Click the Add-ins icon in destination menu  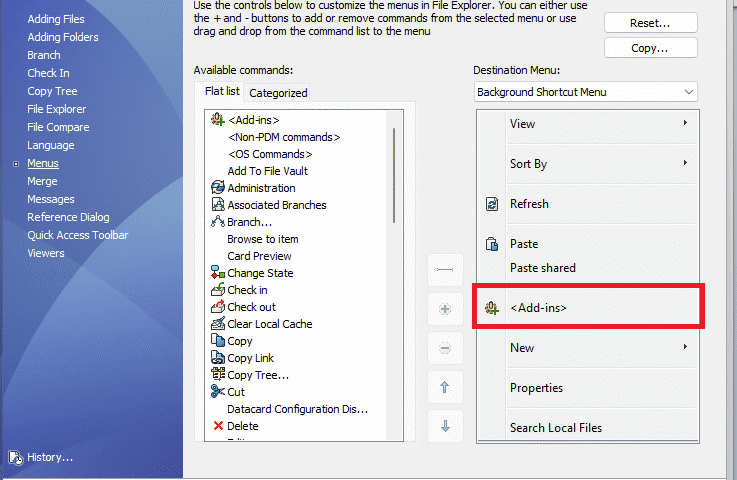point(492,308)
